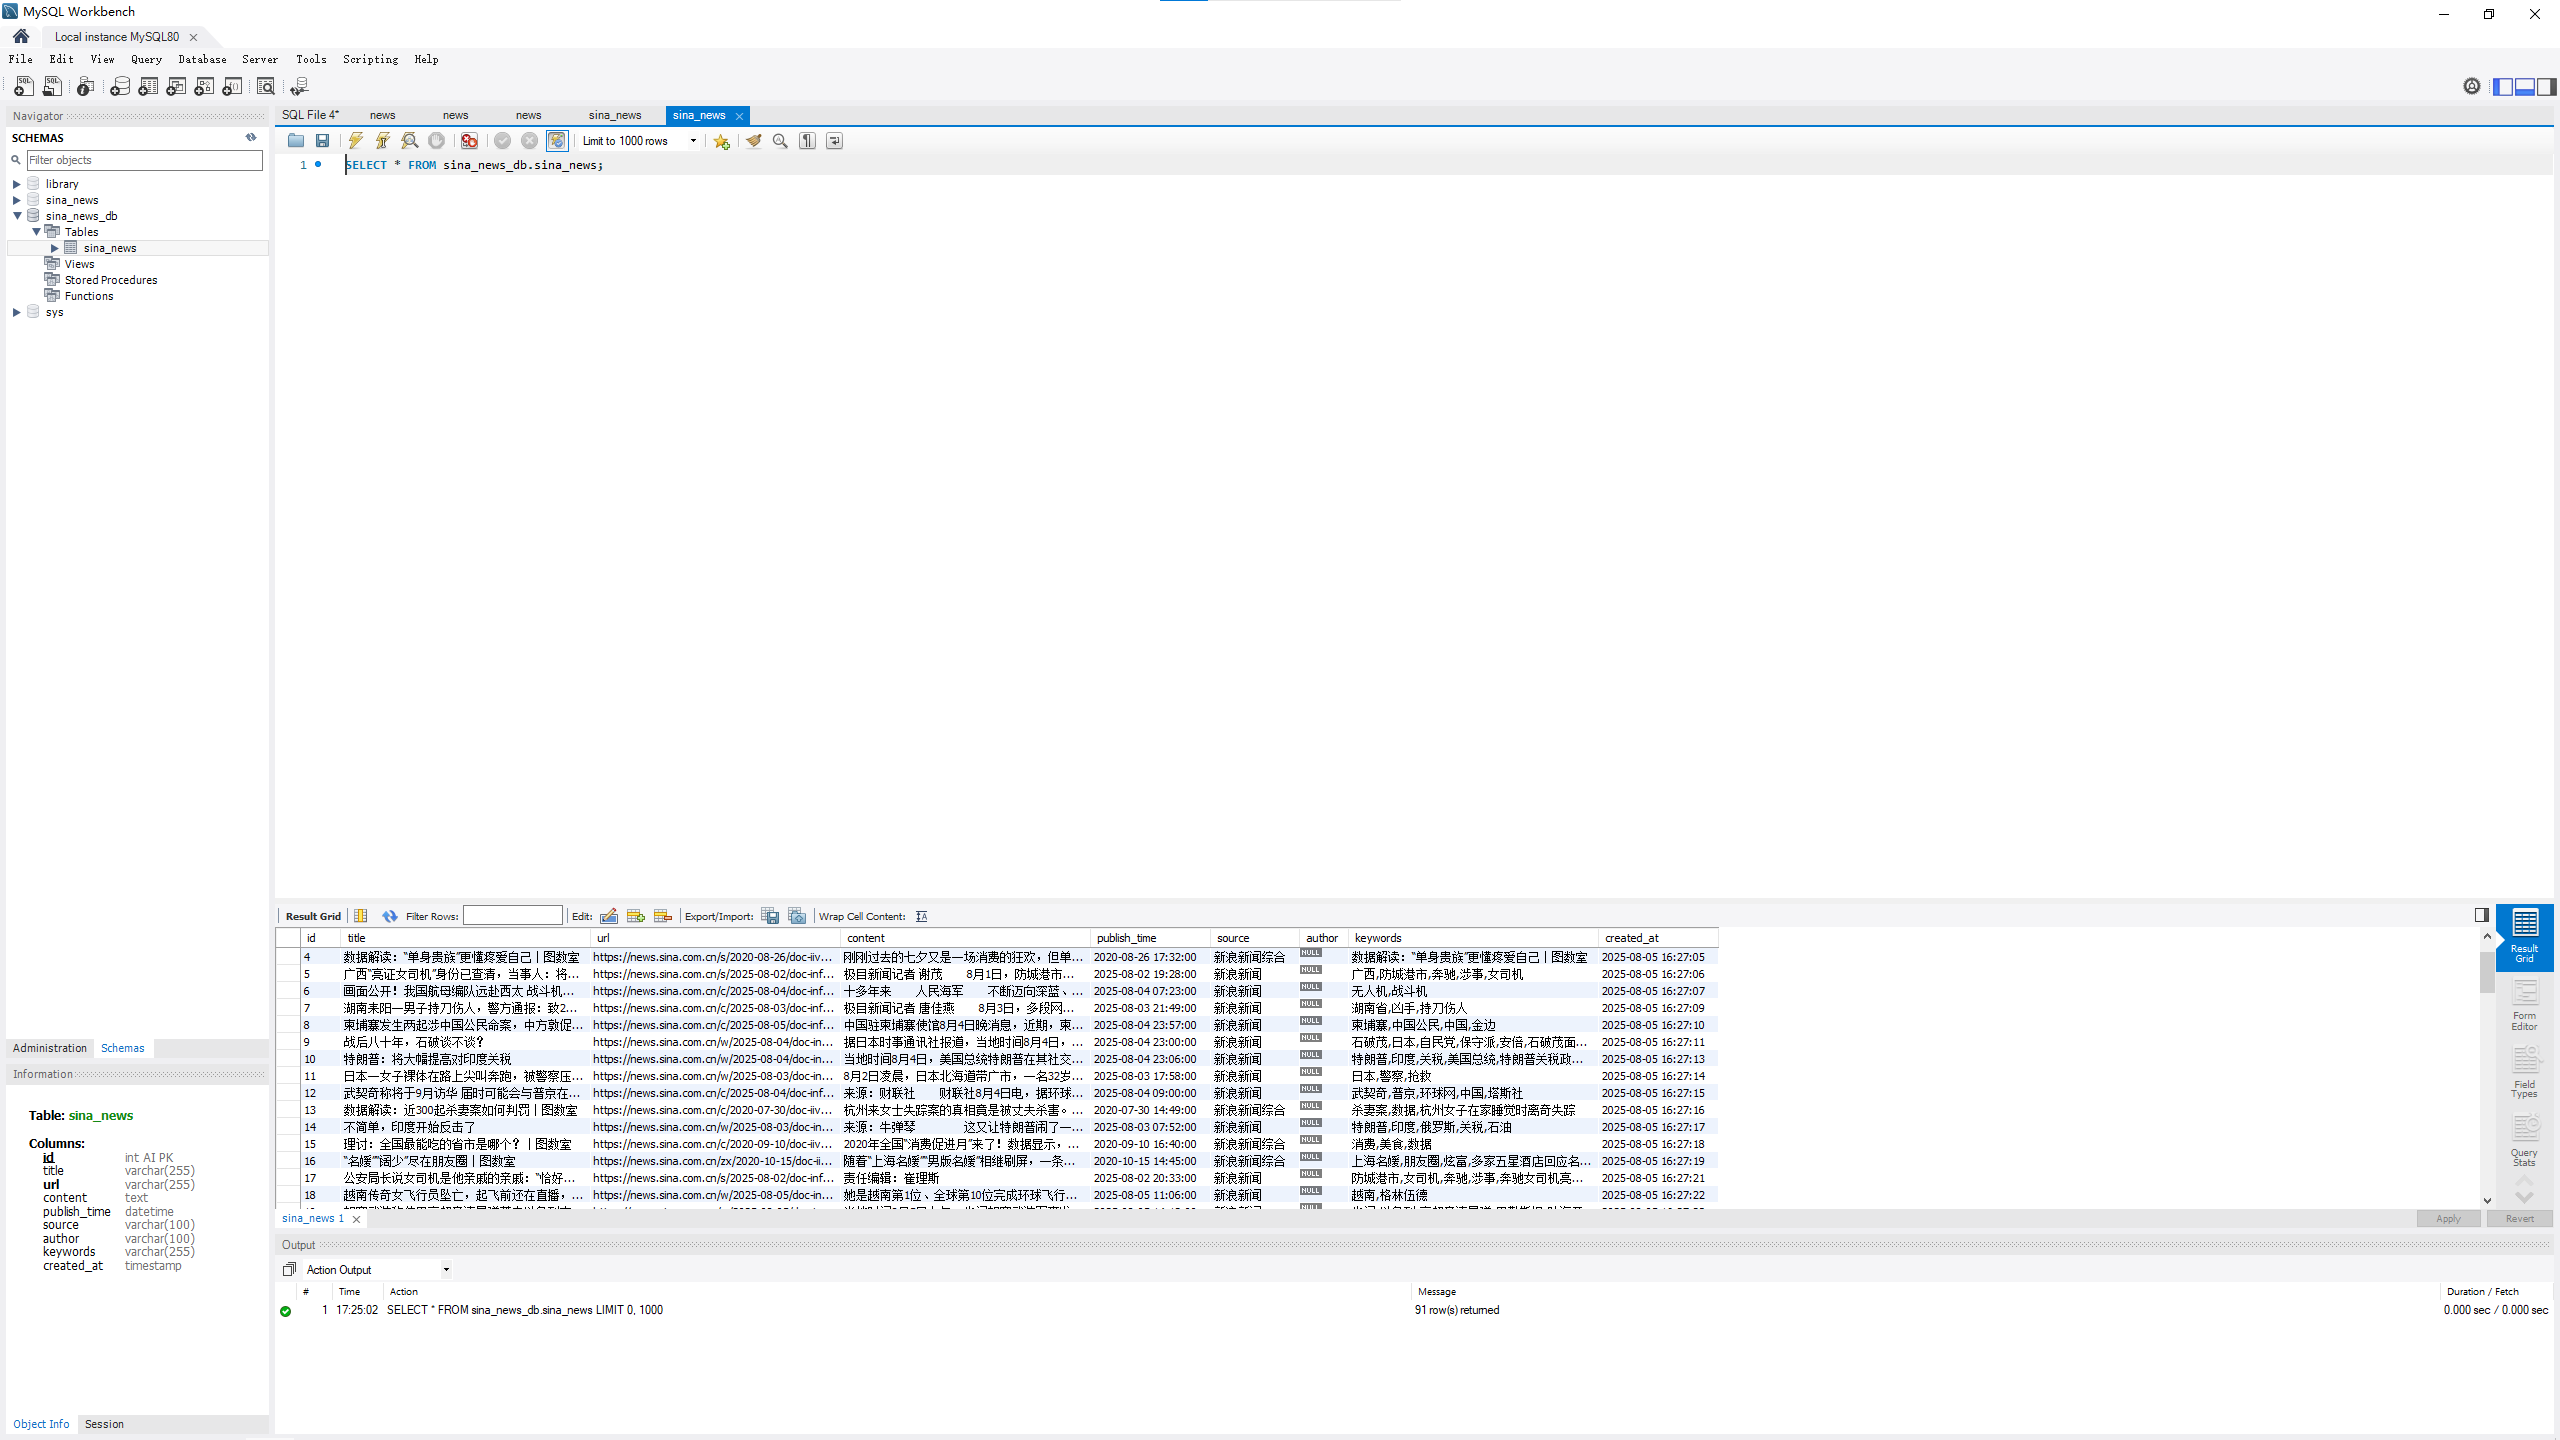
Task: Switch to the Session tab
Action: tap(104, 1424)
